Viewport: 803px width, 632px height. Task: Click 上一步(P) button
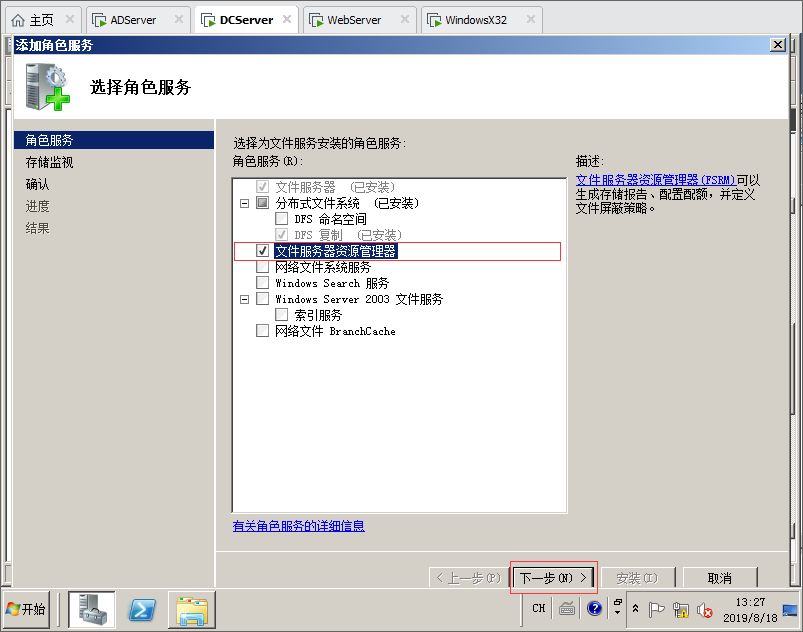(x=468, y=578)
